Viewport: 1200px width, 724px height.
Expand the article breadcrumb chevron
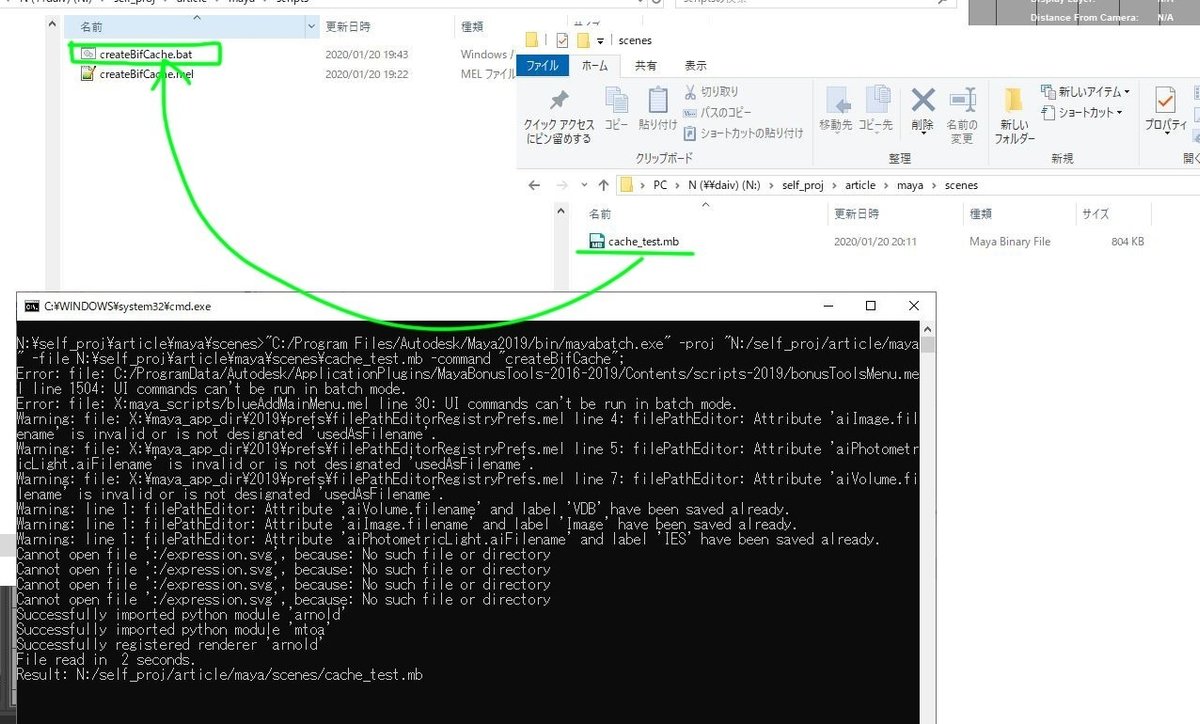pyautogui.click(x=885, y=185)
